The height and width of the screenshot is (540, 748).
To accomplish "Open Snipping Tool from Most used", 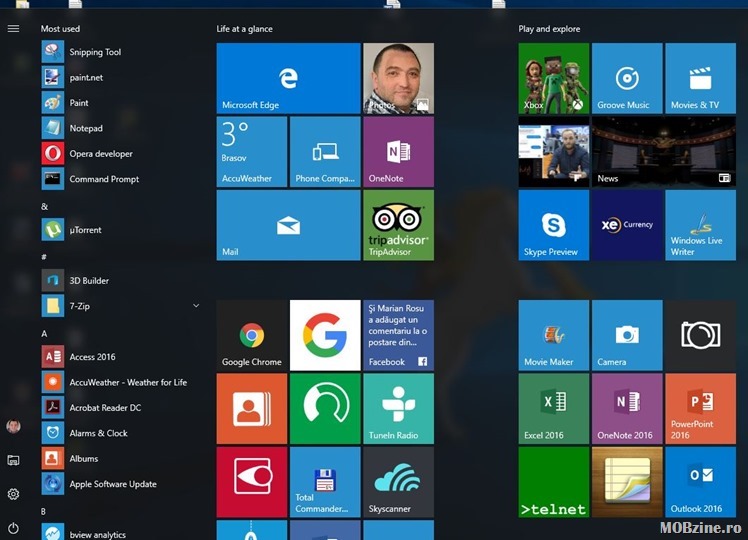I will click(x=94, y=52).
